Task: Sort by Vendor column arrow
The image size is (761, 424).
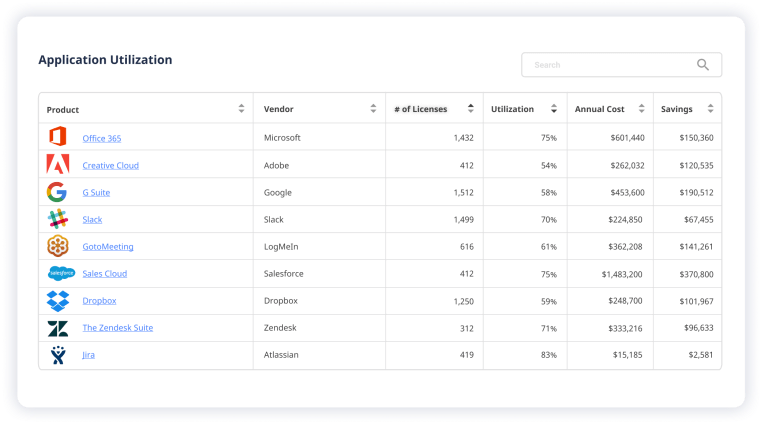Action: [373, 109]
